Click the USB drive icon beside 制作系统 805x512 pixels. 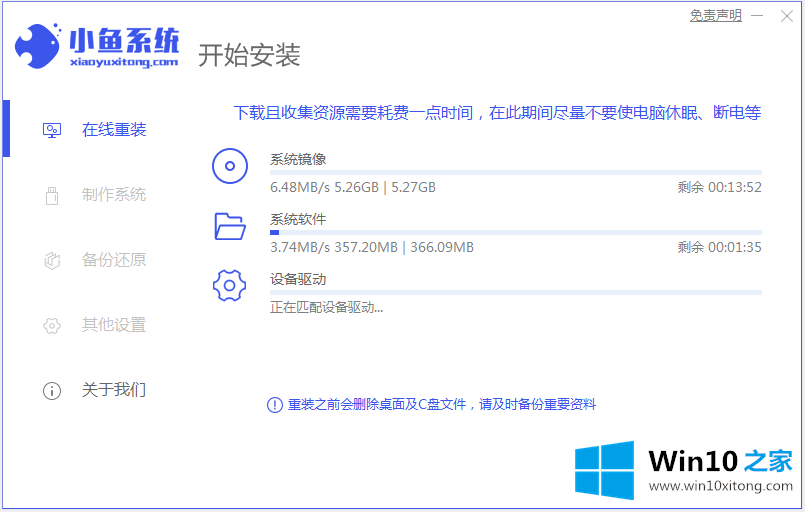click(52, 195)
